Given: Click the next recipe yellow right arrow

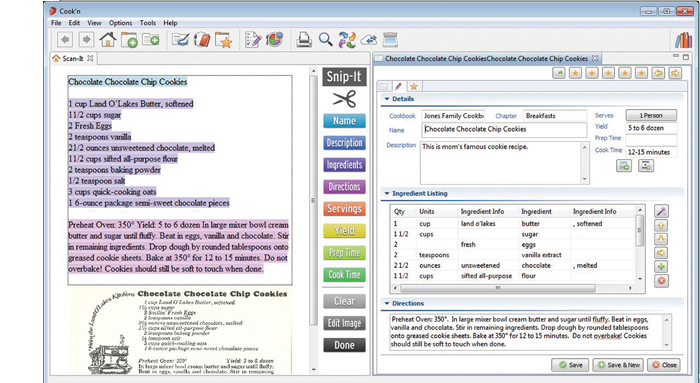Looking at the screenshot, I should click(x=675, y=73).
